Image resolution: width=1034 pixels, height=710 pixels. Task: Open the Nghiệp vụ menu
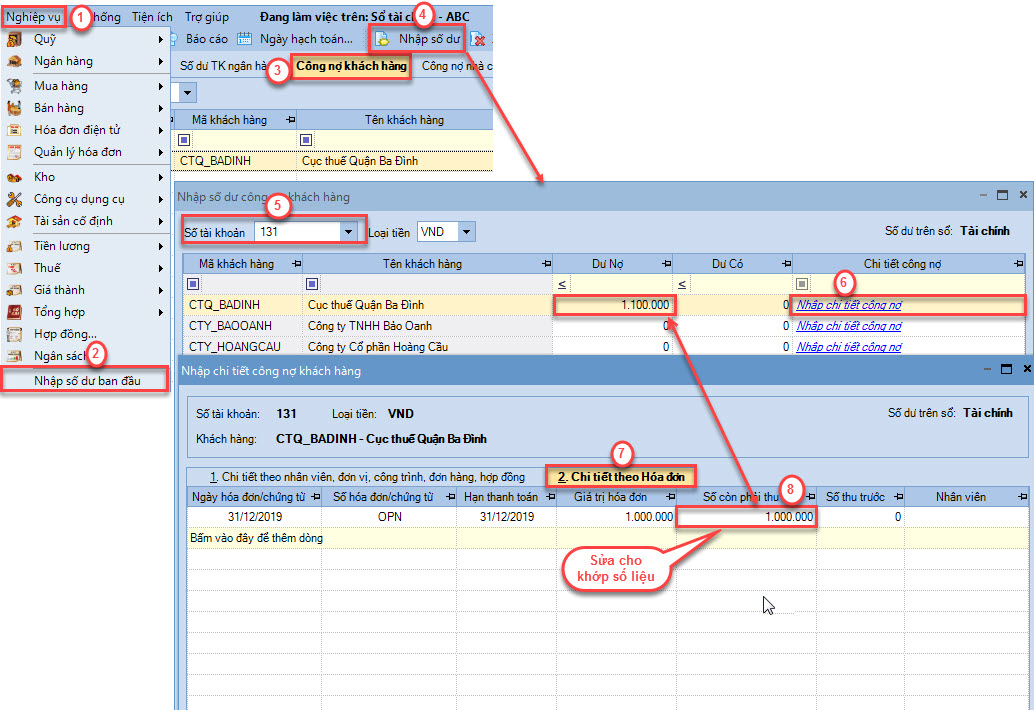[34, 16]
